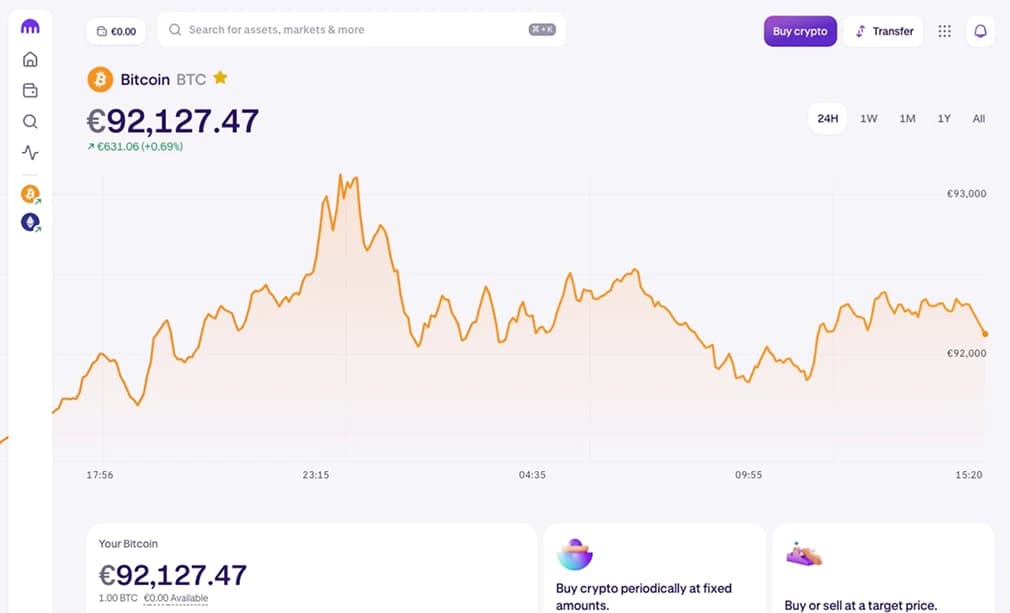Switch chart to 1M range

click(907, 118)
